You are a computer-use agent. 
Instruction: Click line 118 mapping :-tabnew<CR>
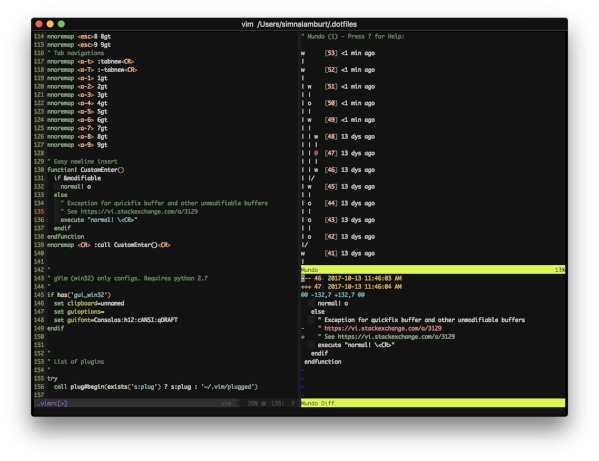tap(92, 70)
